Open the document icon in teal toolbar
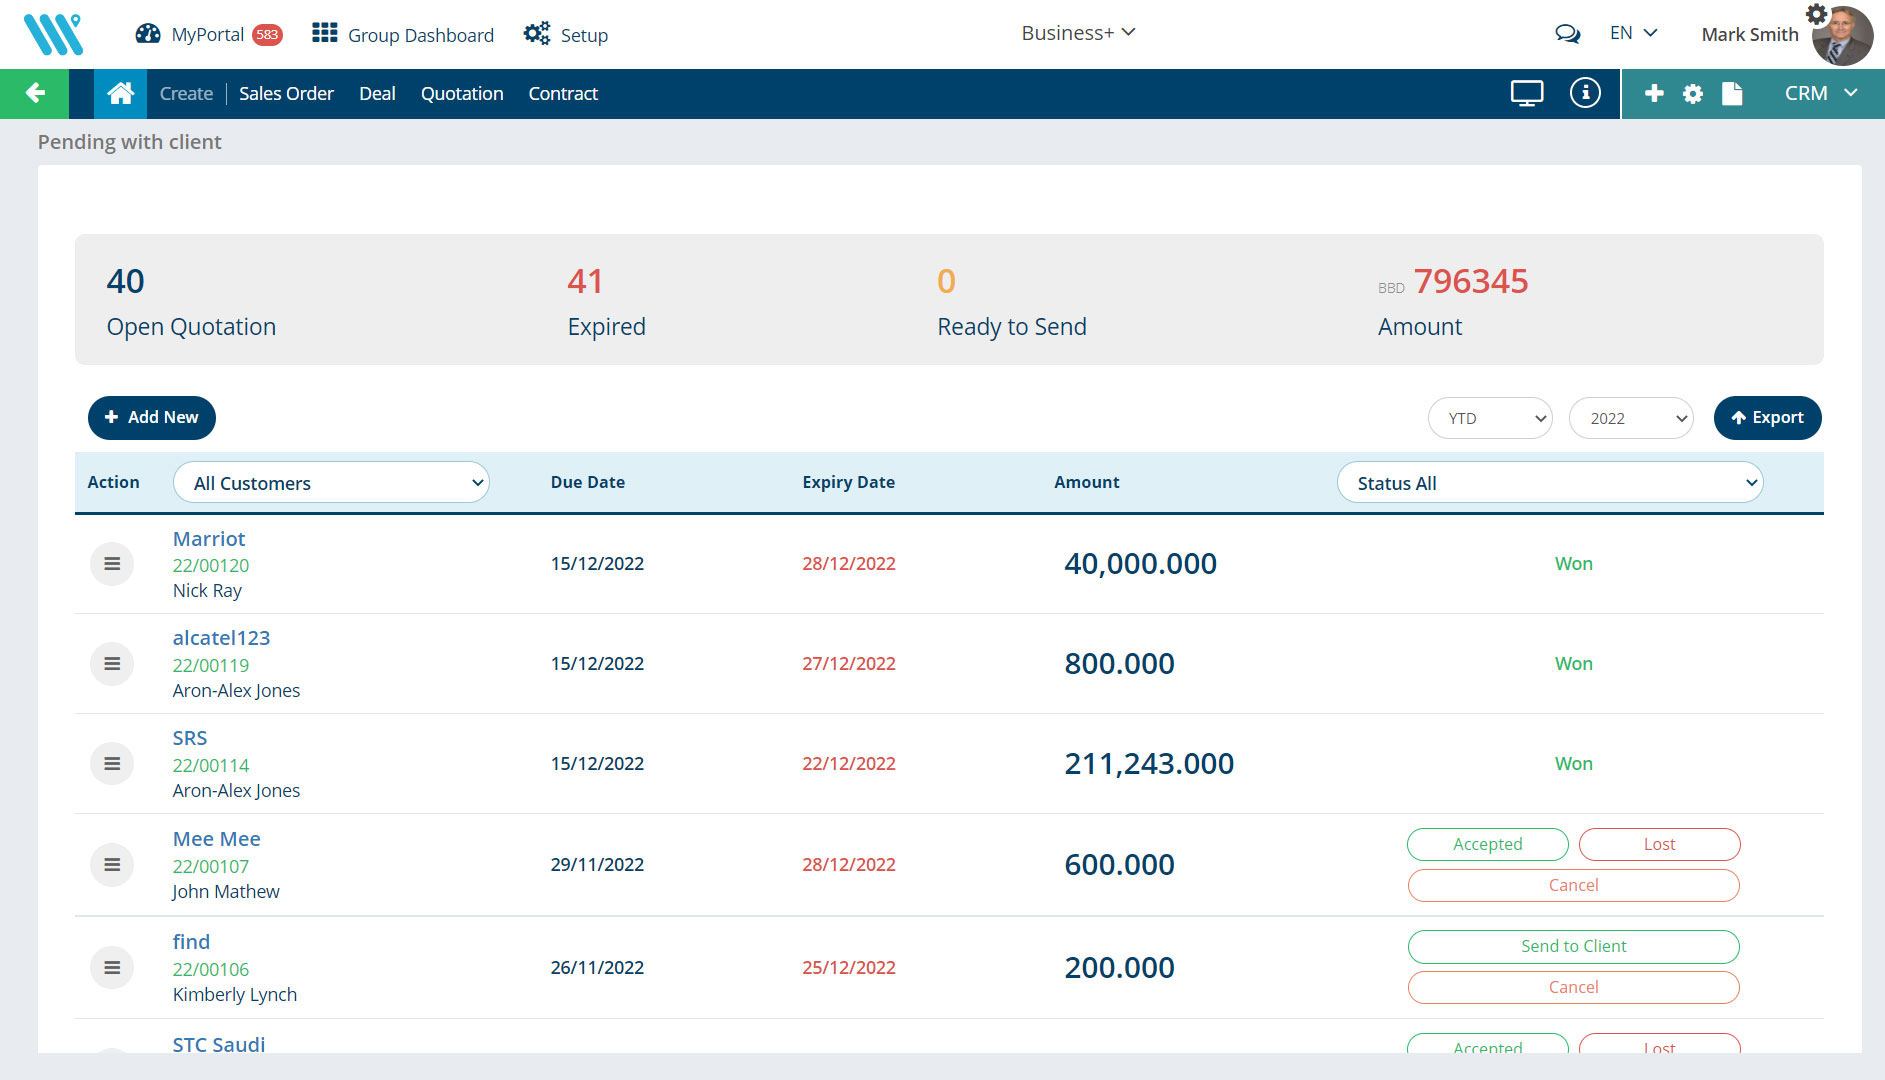The width and height of the screenshot is (1885, 1080). click(x=1732, y=93)
